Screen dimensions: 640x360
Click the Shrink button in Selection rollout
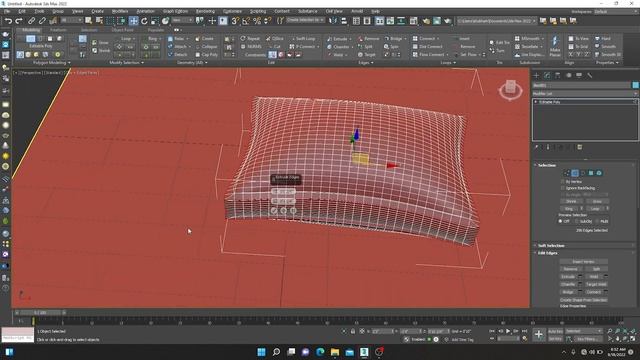[x=571, y=201]
